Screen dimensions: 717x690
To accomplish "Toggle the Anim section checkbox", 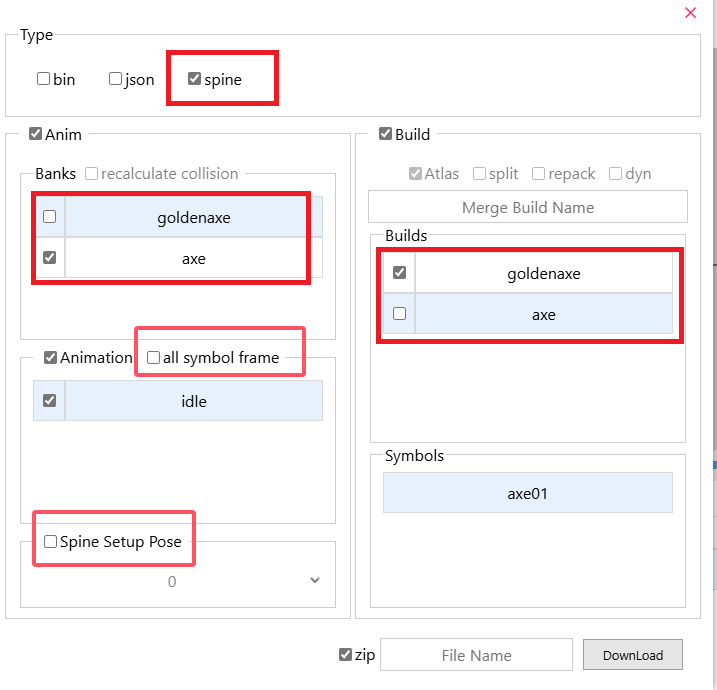I will pyautogui.click(x=36, y=134).
